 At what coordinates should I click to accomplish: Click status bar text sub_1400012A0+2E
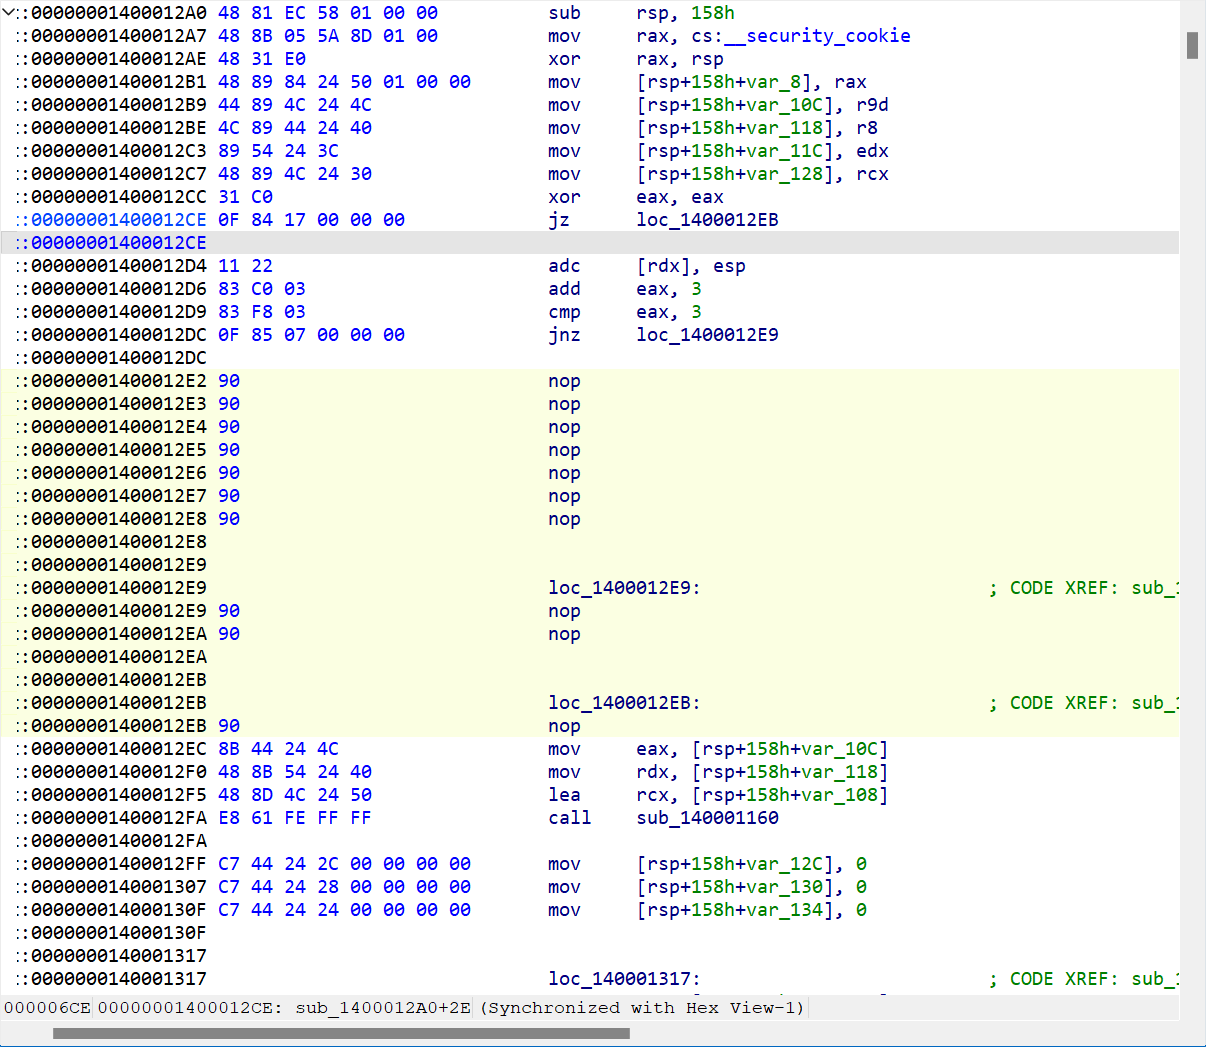pos(383,1008)
